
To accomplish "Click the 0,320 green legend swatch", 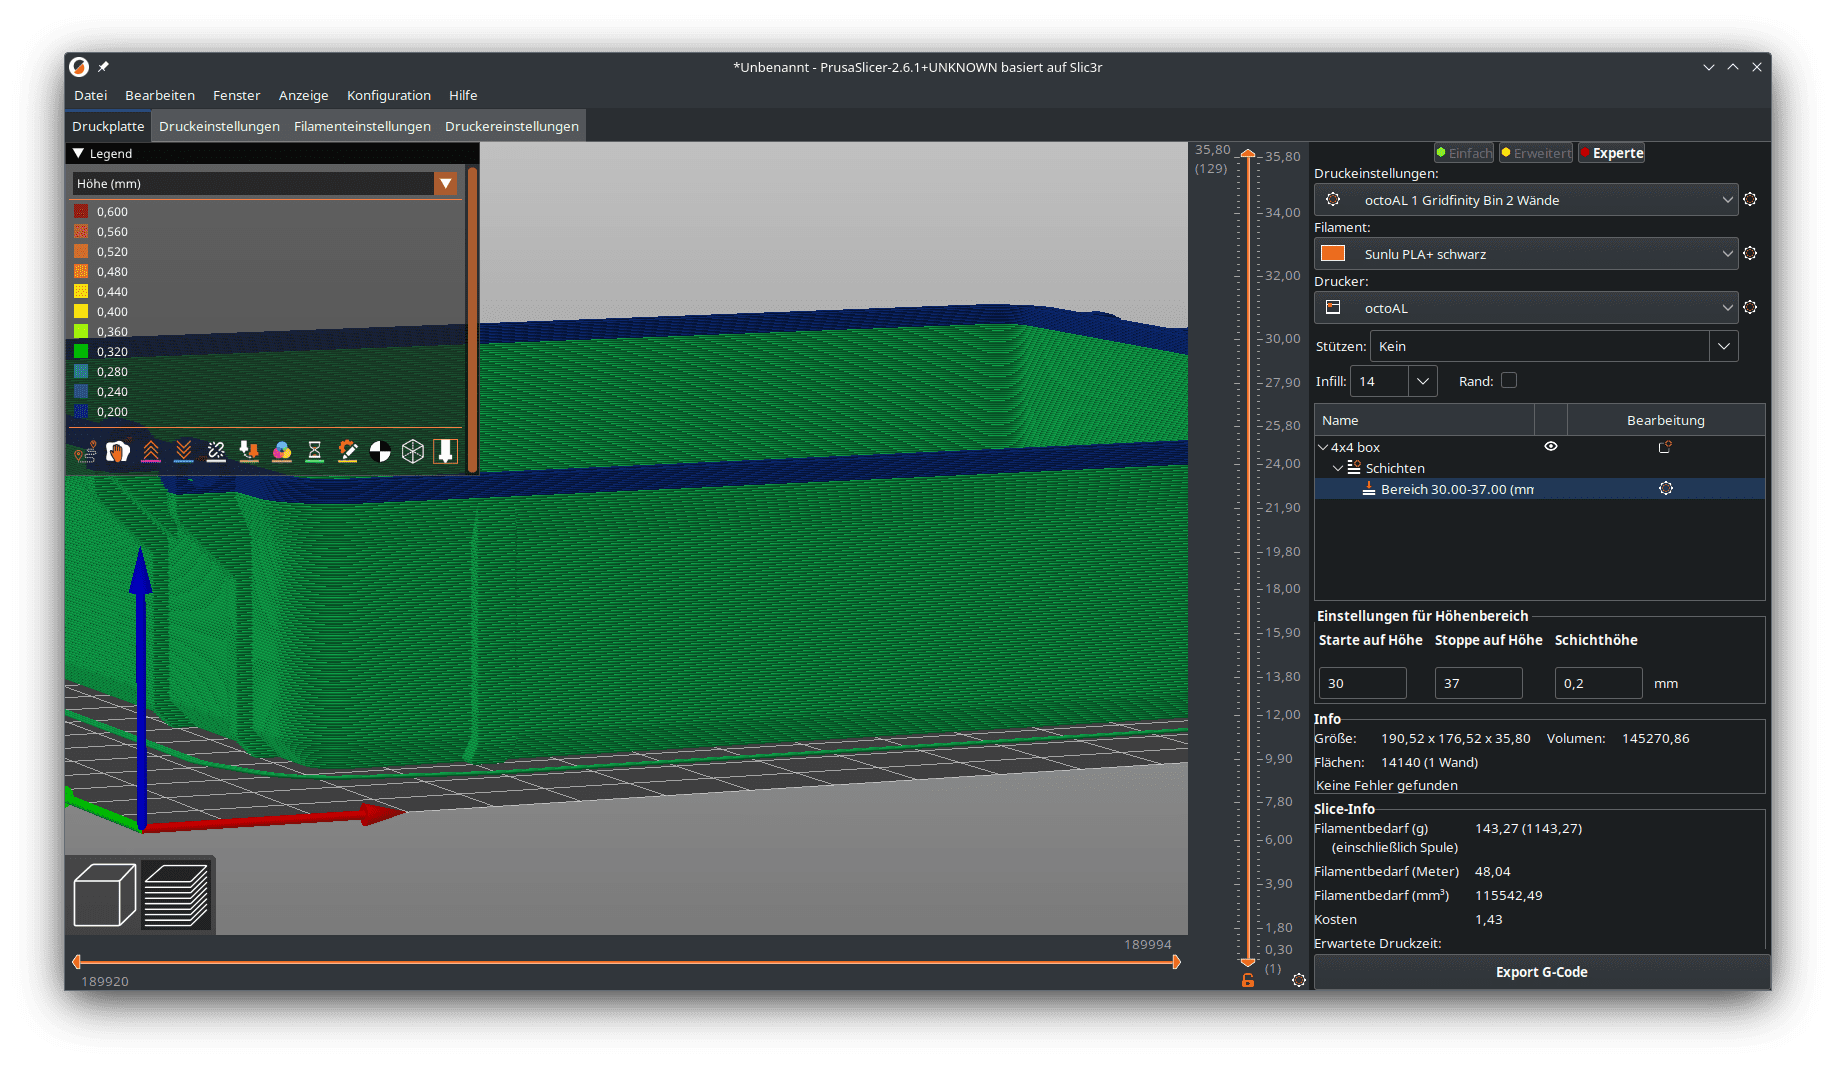I will tap(81, 351).
